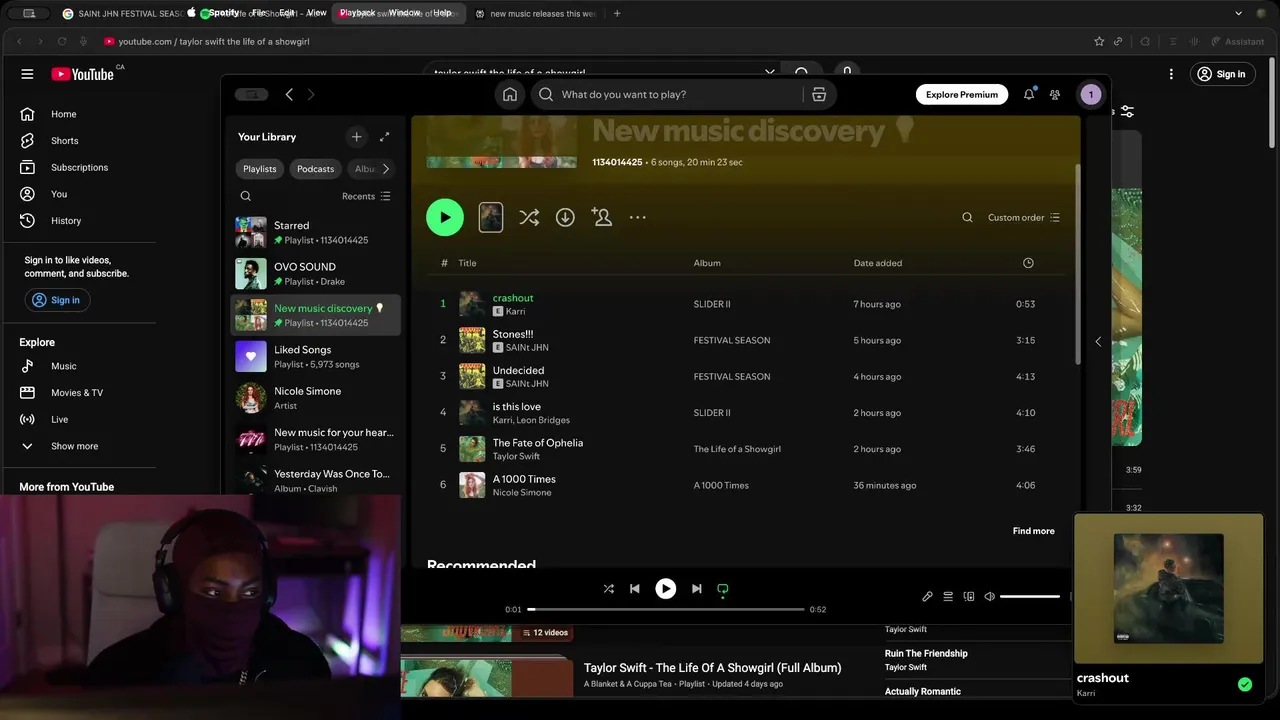Go forward in Spotify navigation
This screenshot has width=1280, height=720.
(311, 94)
